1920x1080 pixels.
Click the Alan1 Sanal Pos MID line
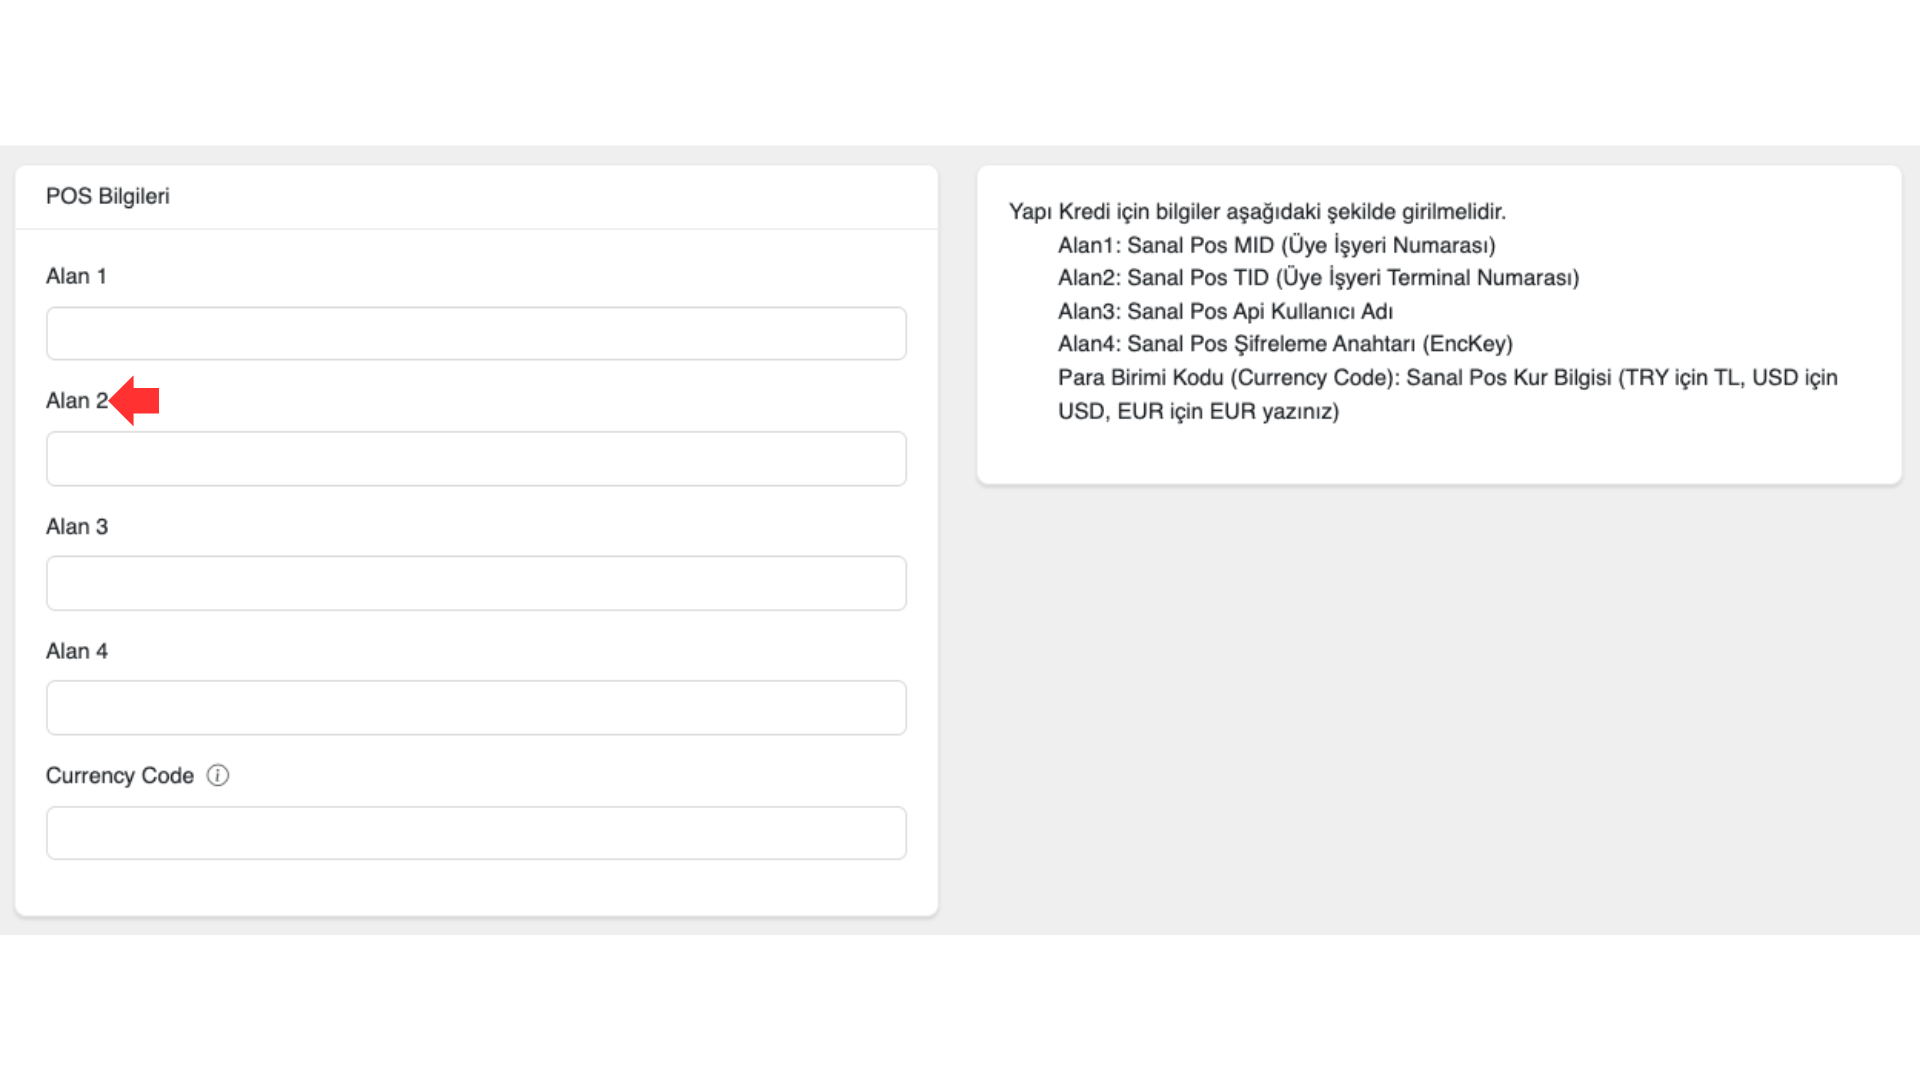(x=1277, y=245)
